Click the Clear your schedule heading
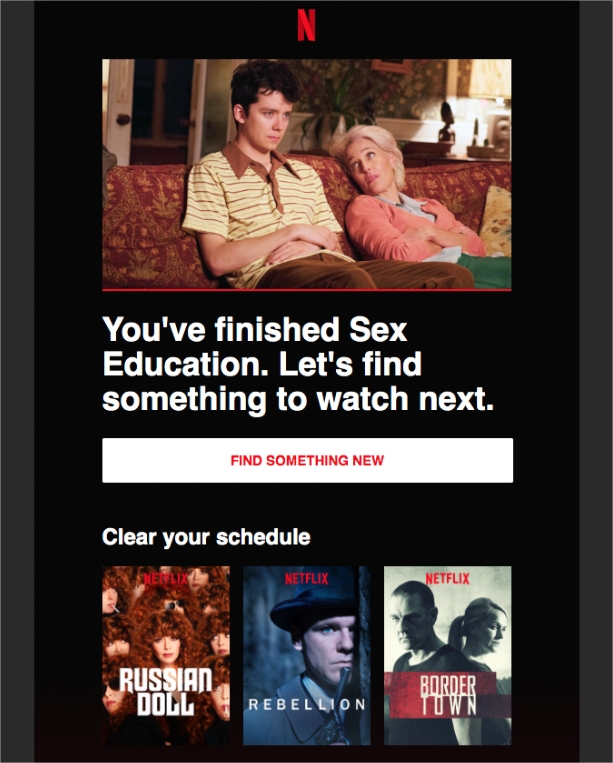The height and width of the screenshot is (763, 613). [206, 537]
